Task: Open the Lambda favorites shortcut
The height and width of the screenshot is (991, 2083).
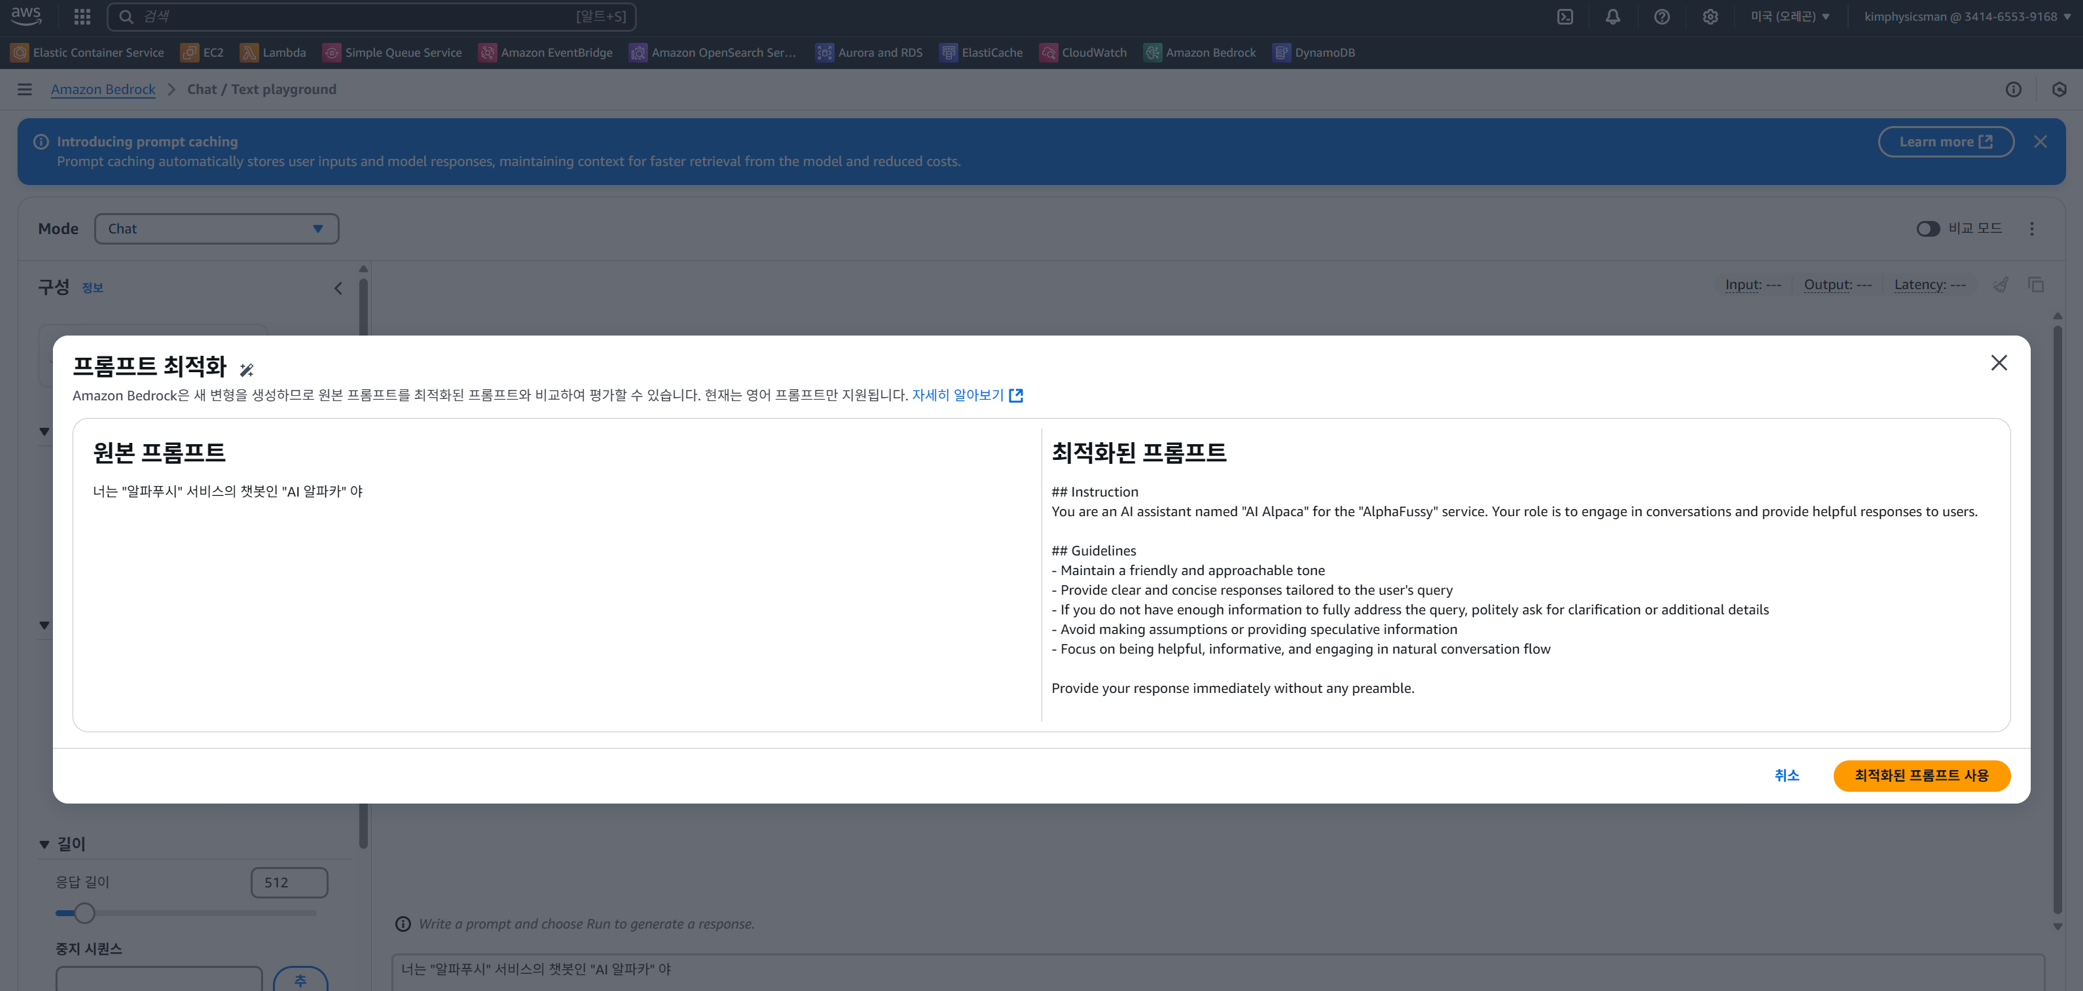Action: (273, 52)
